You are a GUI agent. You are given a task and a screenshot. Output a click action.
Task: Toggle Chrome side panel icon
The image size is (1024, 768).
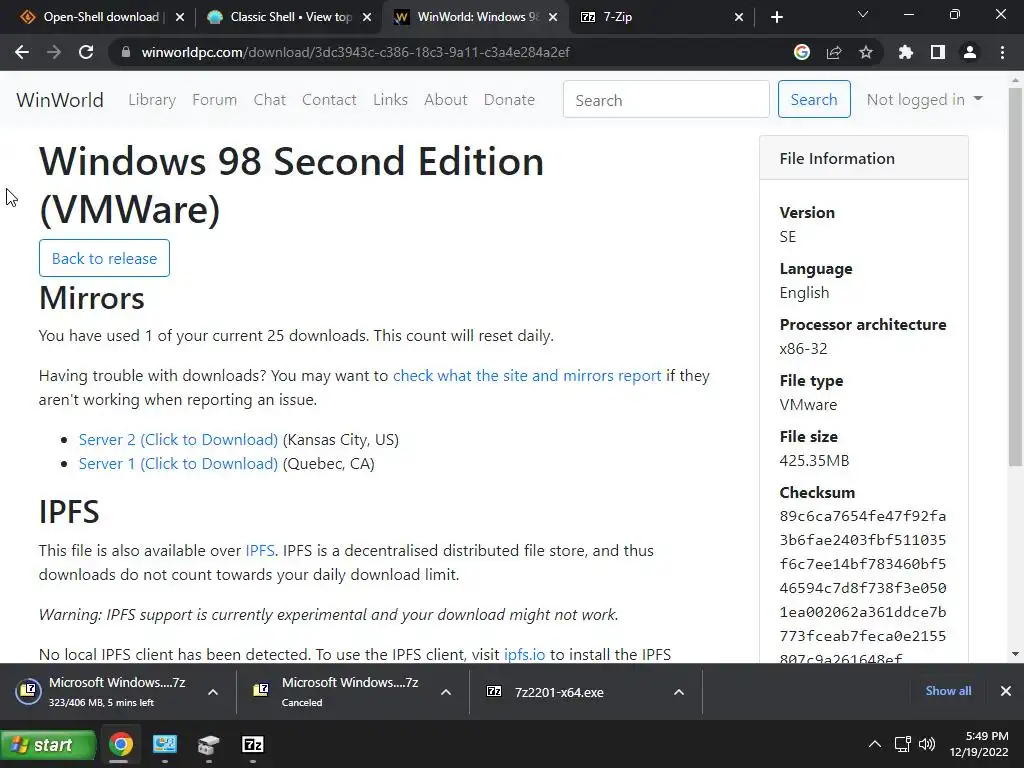click(938, 52)
